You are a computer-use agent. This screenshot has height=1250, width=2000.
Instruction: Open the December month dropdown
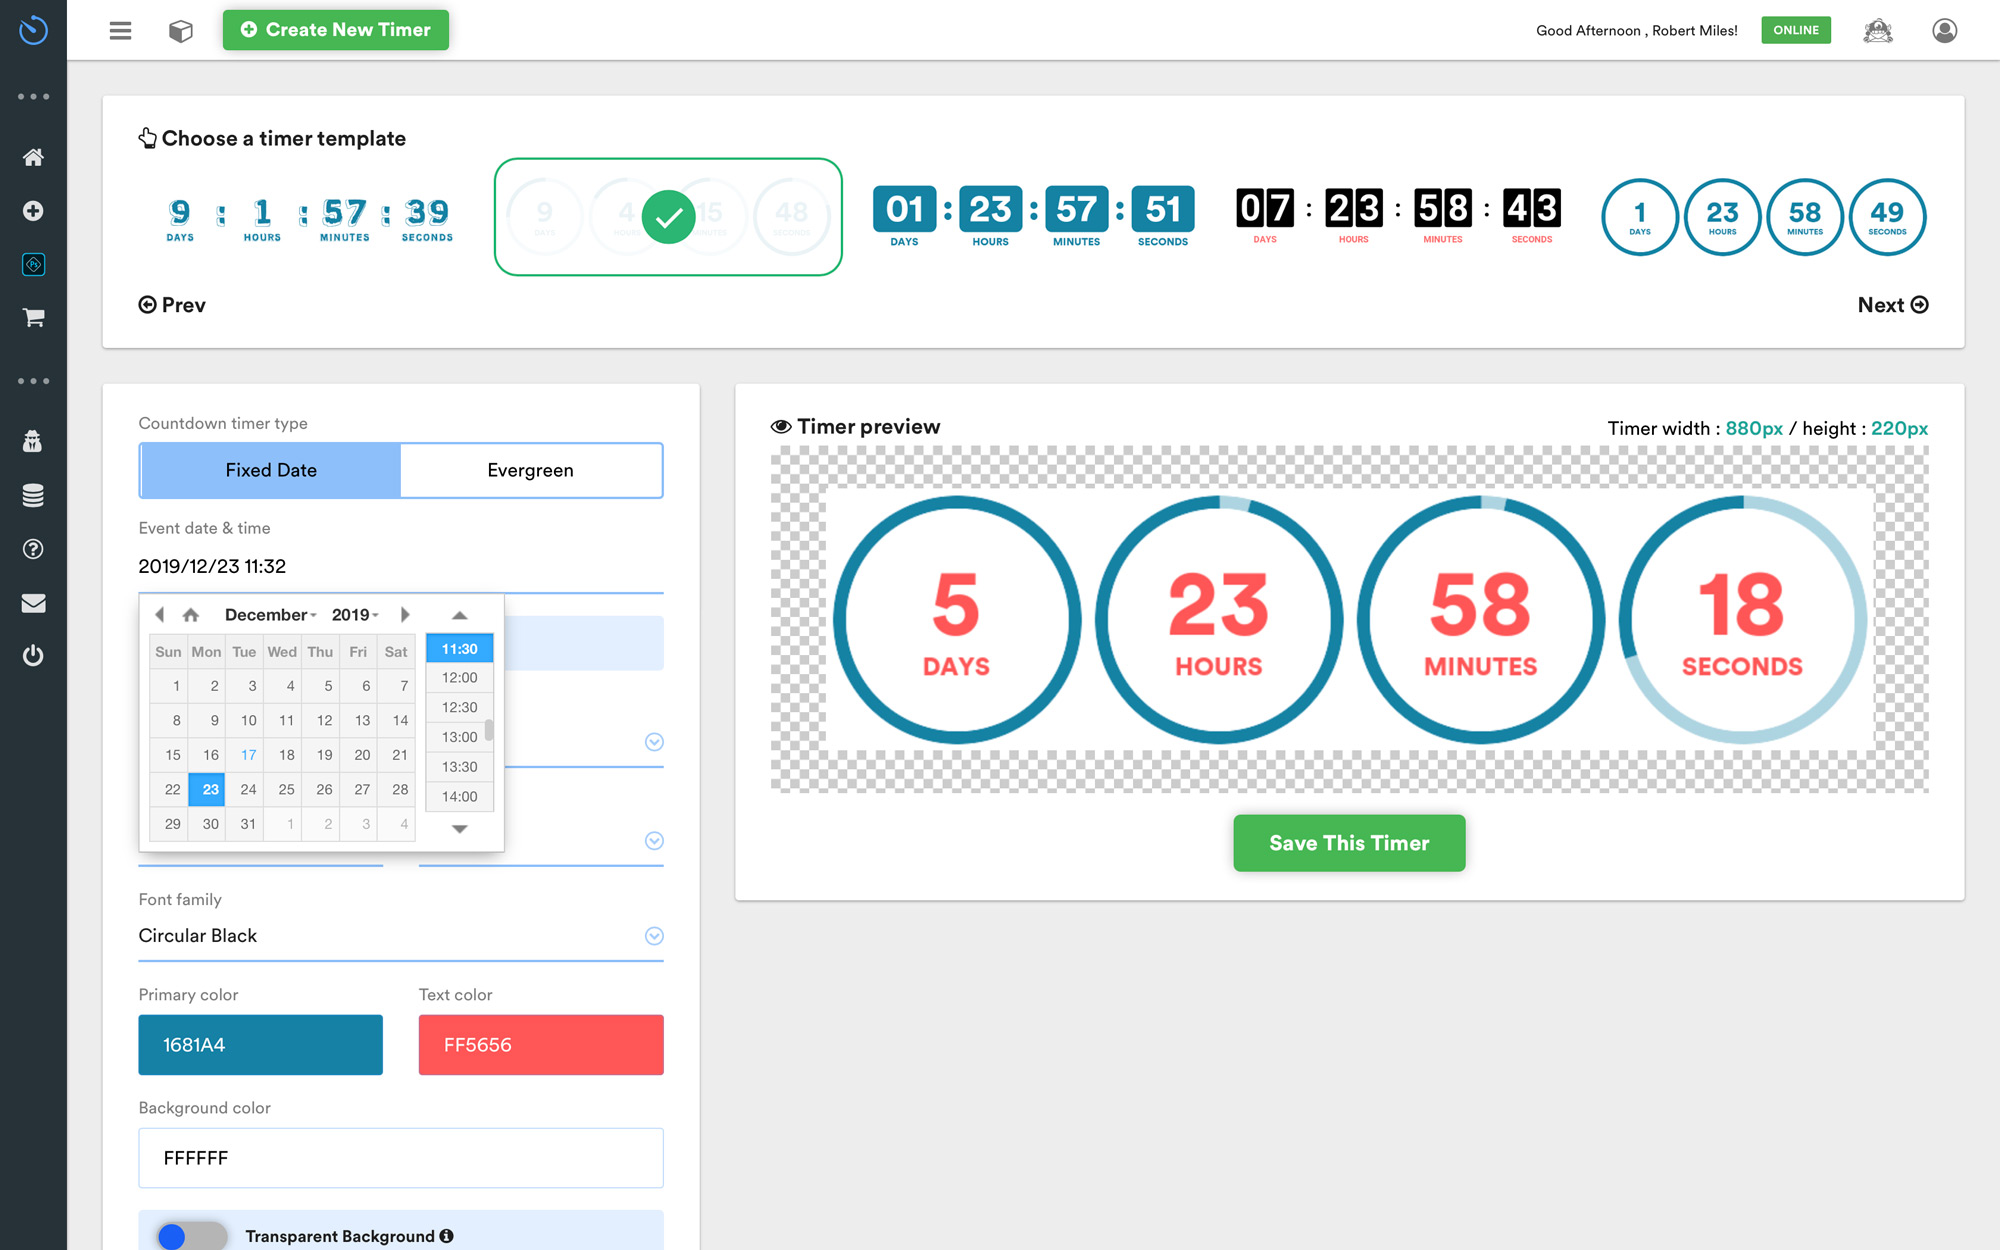click(x=270, y=615)
